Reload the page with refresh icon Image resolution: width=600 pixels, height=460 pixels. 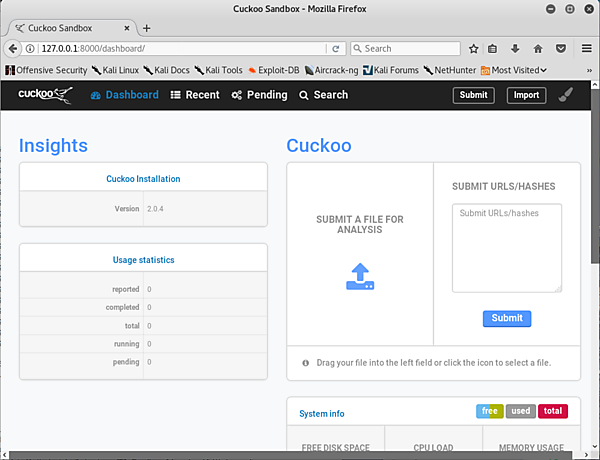336,48
